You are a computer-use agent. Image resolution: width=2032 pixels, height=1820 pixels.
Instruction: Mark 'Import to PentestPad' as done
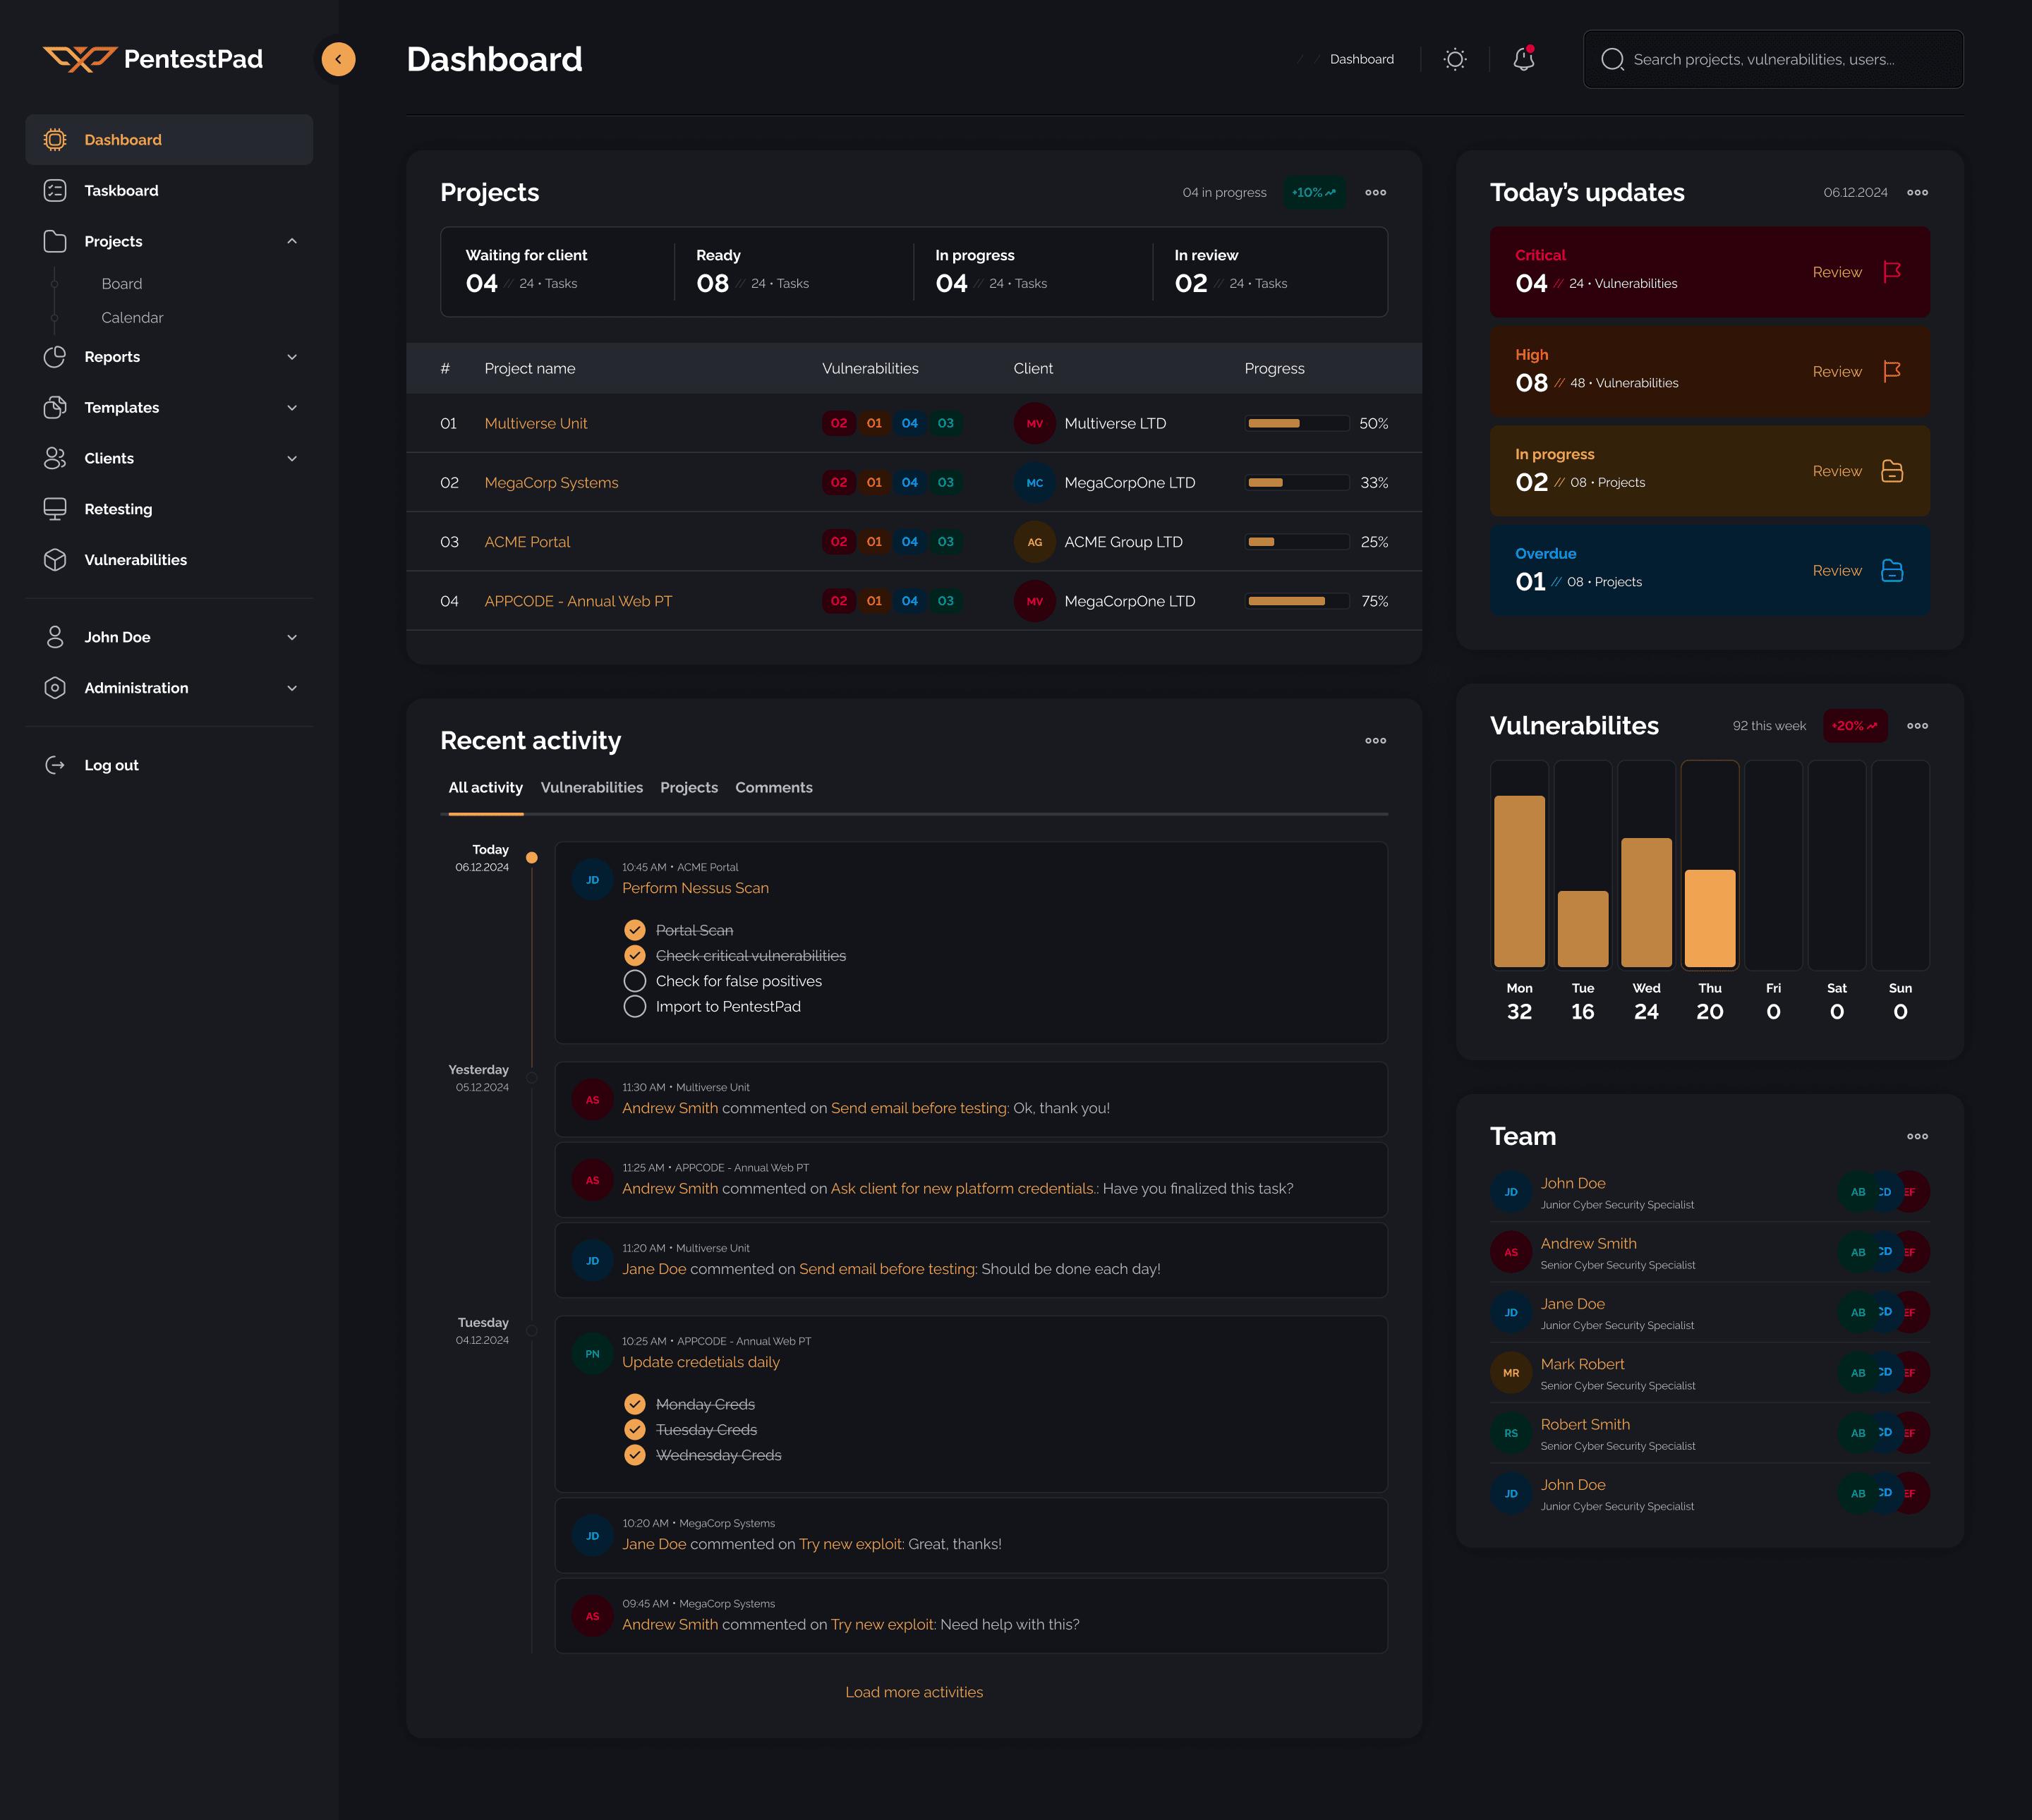click(x=635, y=1006)
